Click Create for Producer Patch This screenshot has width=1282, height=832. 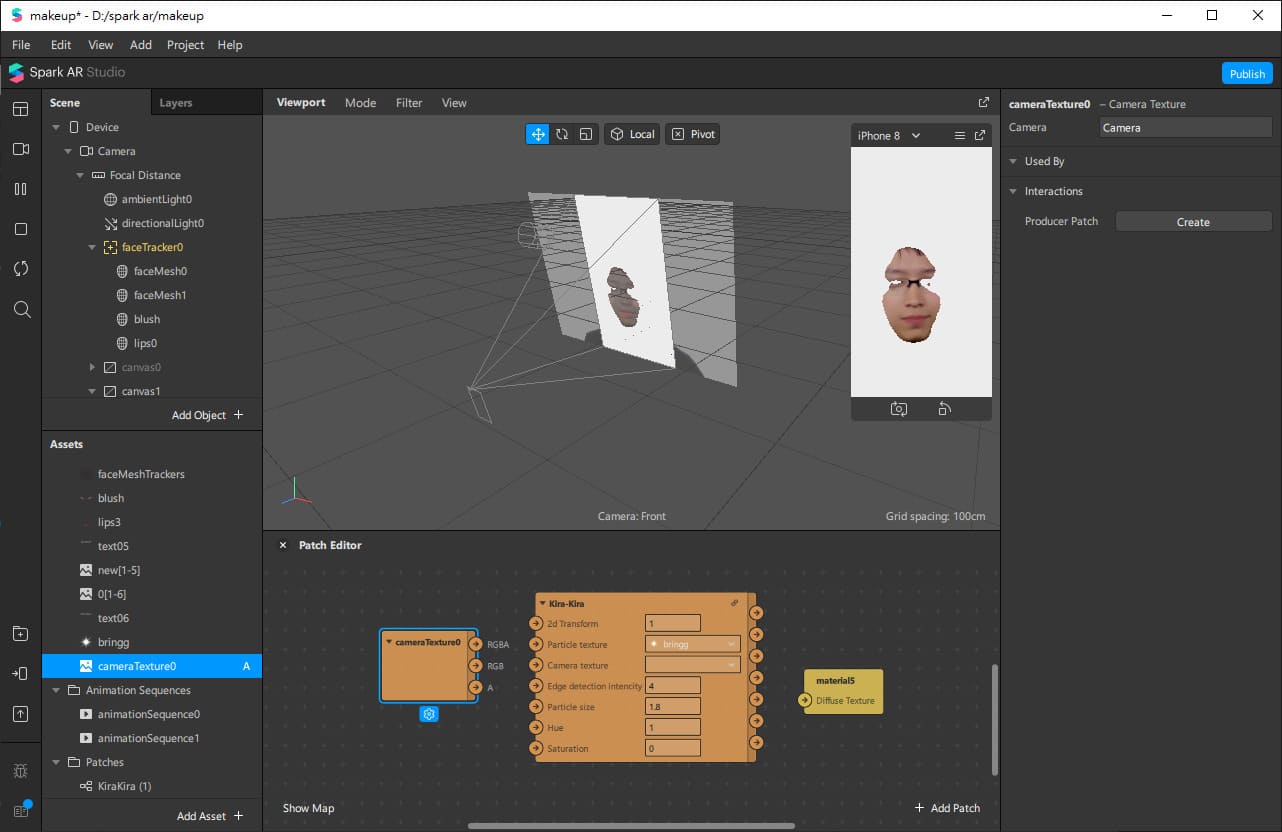(x=1192, y=222)
